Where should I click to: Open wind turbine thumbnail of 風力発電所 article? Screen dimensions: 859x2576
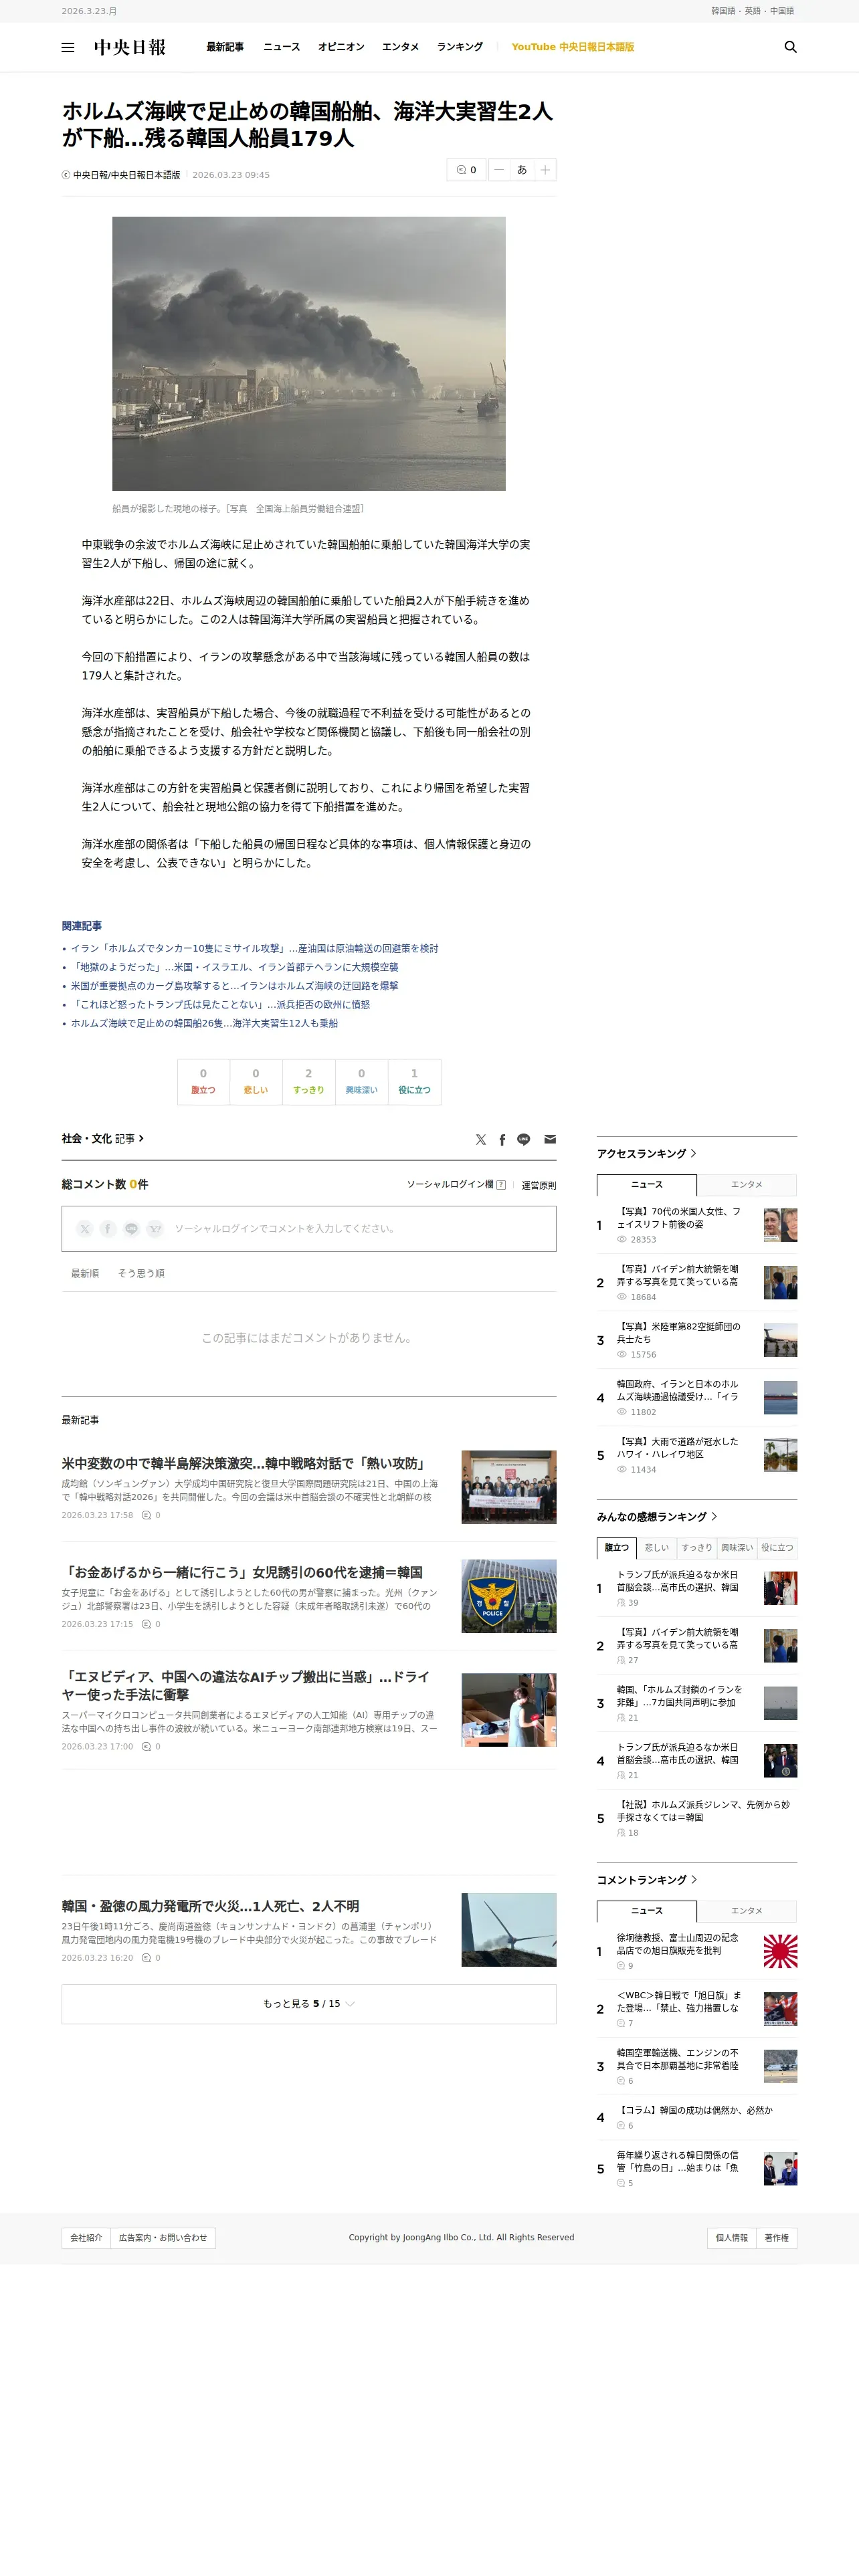pyautogui.click(x=509, y=1930)
